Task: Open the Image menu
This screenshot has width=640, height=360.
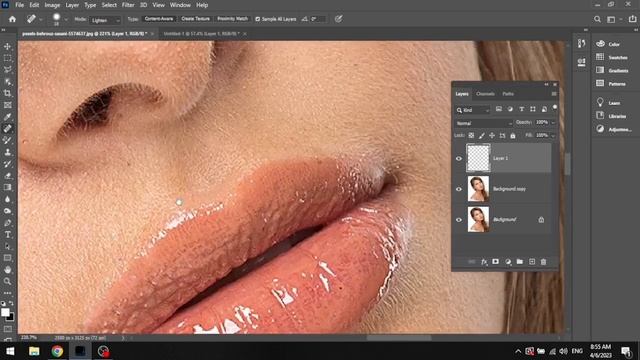Action: (x=52, y=5)
